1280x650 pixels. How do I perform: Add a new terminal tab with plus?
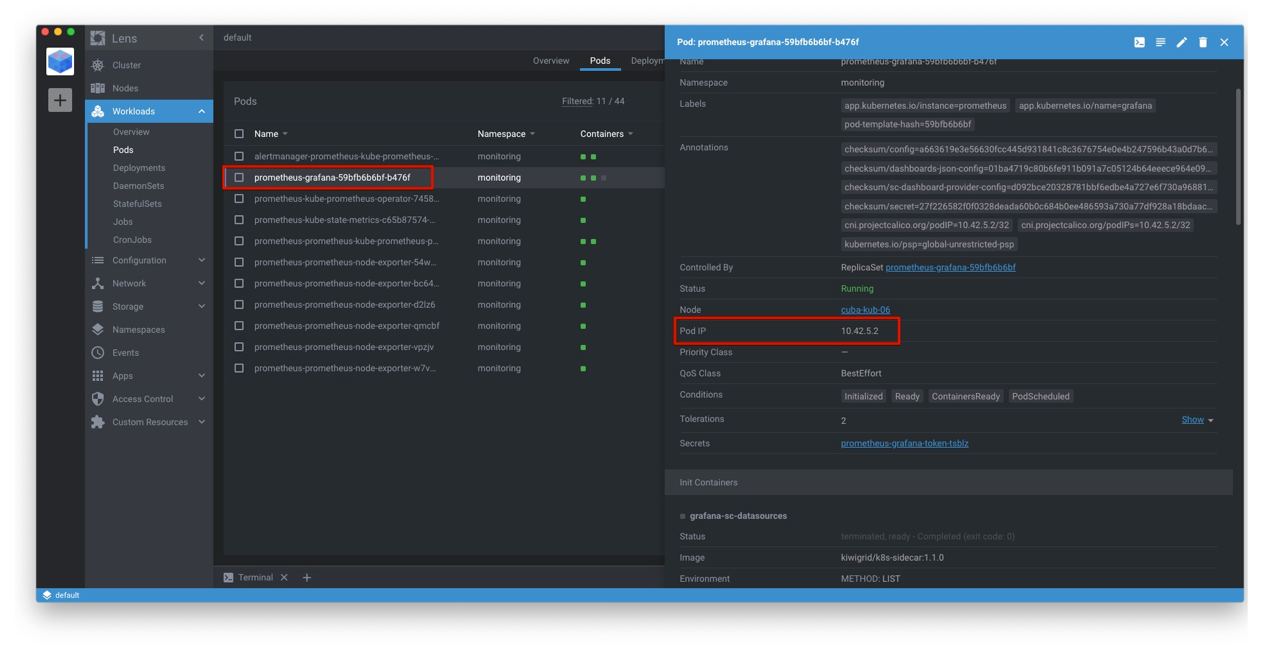click(307, 577)
